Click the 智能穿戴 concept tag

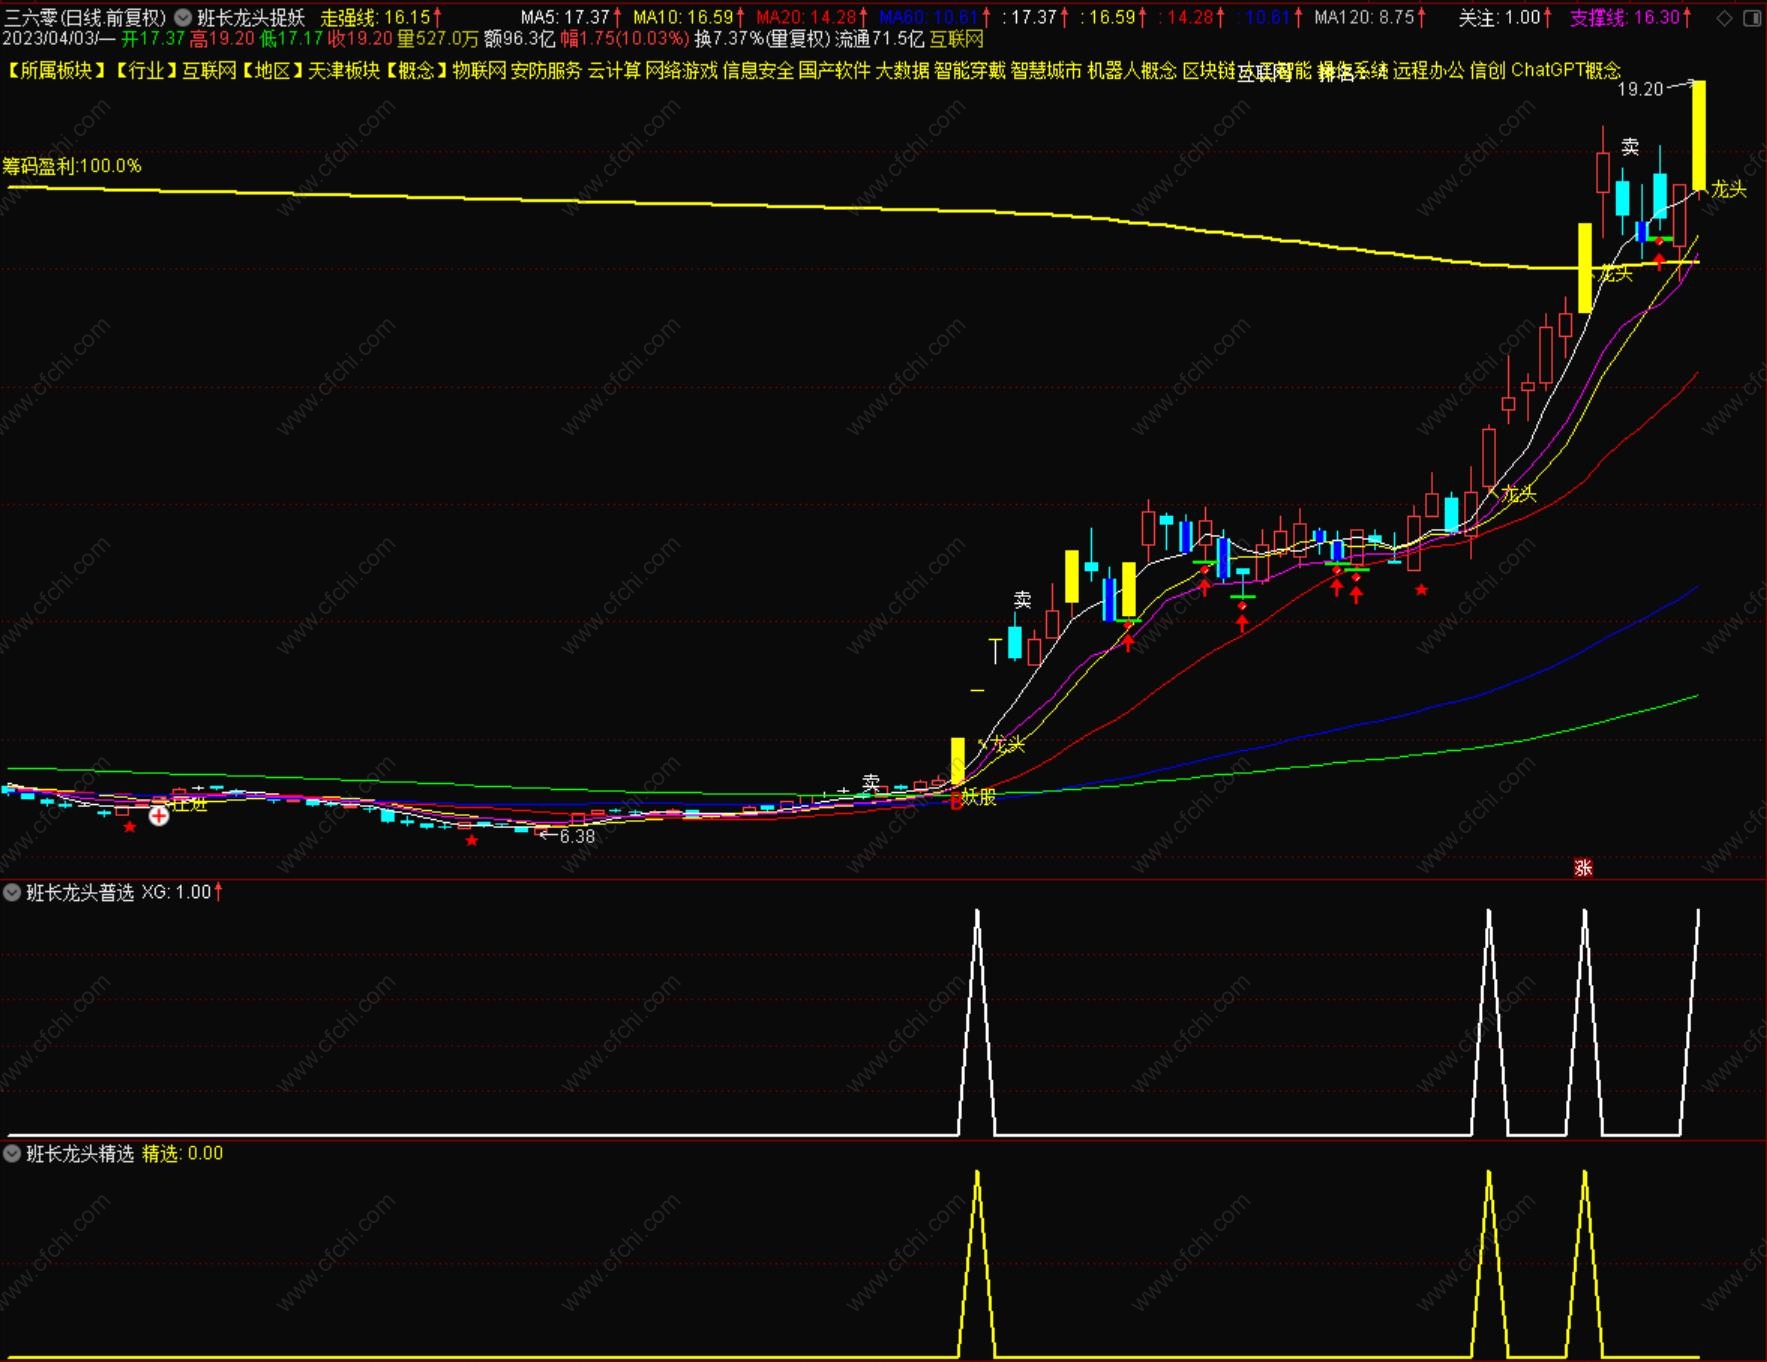[970, 70]
